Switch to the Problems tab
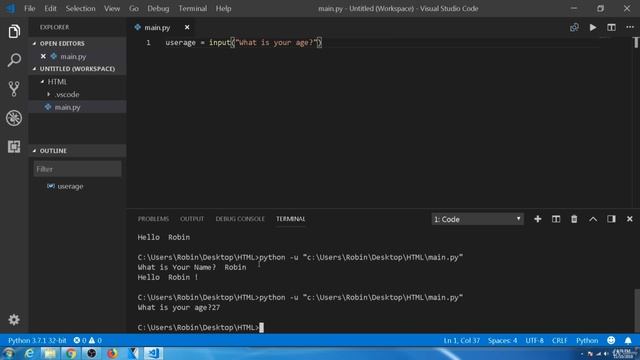Viewport: 640px width, 360px height. tap(153, 219)
